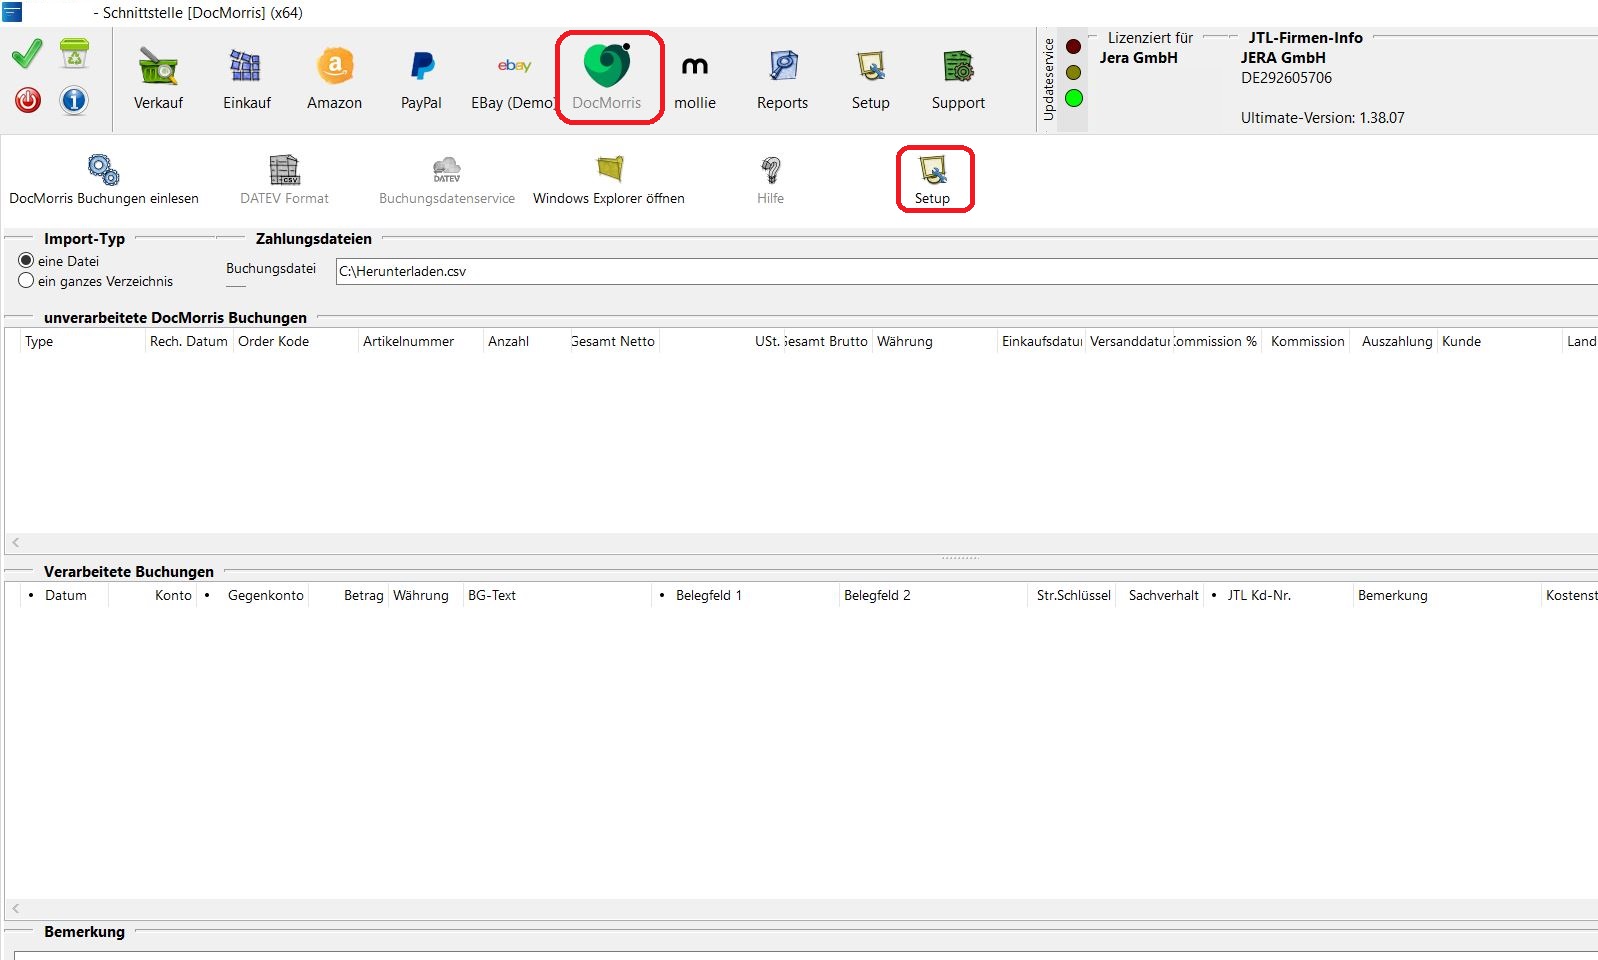Viewport: 1598px width, 960px height.
Task: Click the Gegenkonto column header
Action: pyautogui.click(x=265, y=596)
